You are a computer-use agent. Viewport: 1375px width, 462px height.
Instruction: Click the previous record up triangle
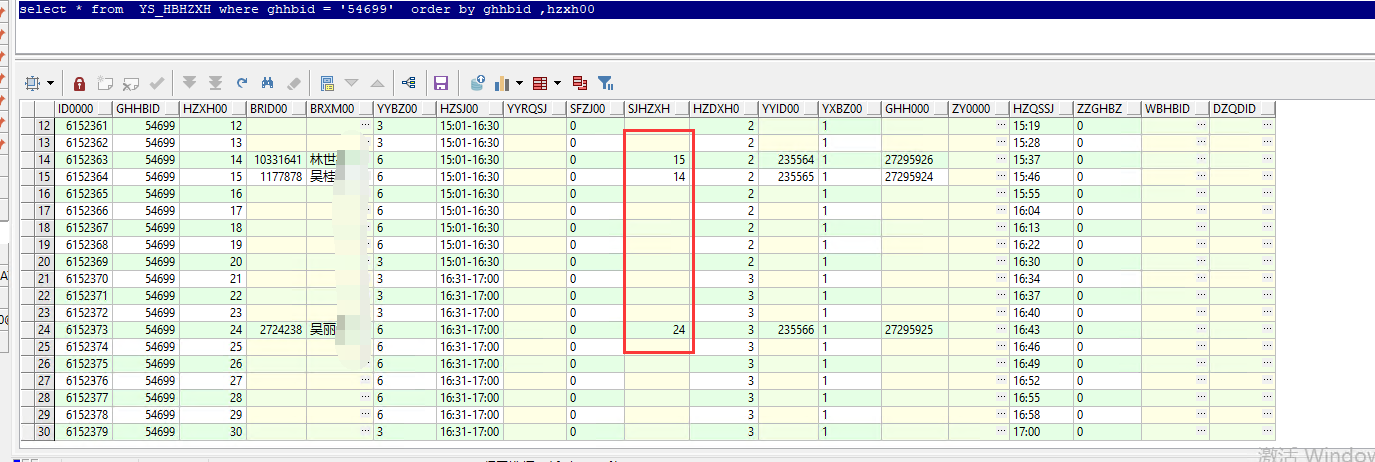click(x=377, y=83)
